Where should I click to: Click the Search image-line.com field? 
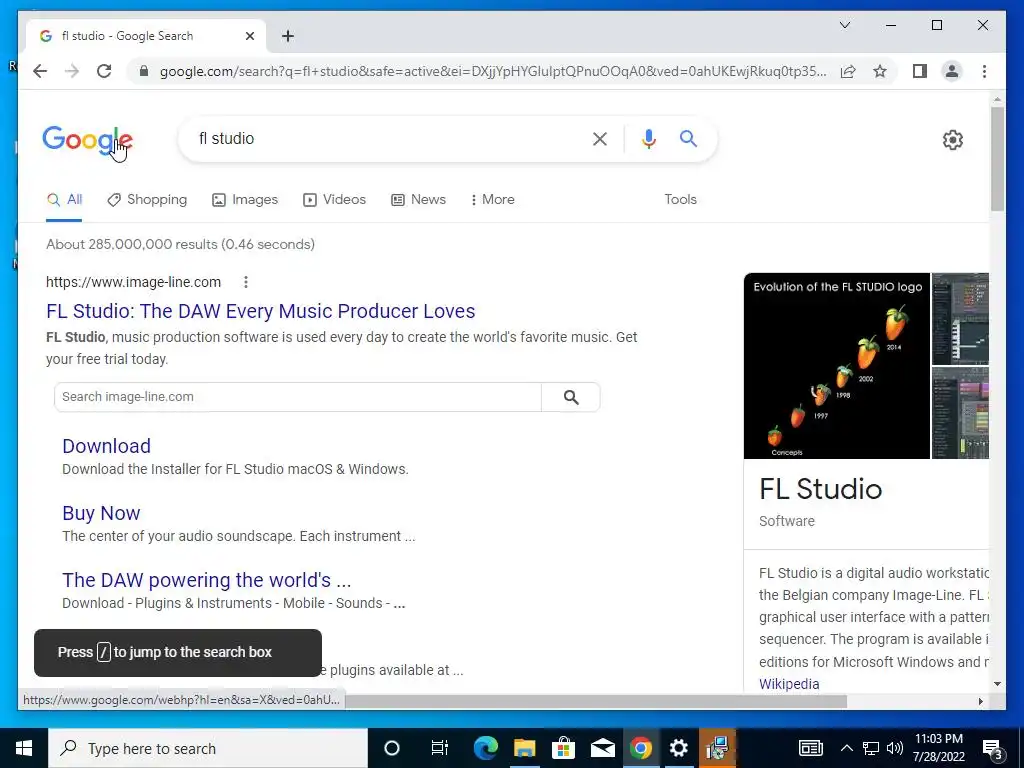[x=298, y=397]
